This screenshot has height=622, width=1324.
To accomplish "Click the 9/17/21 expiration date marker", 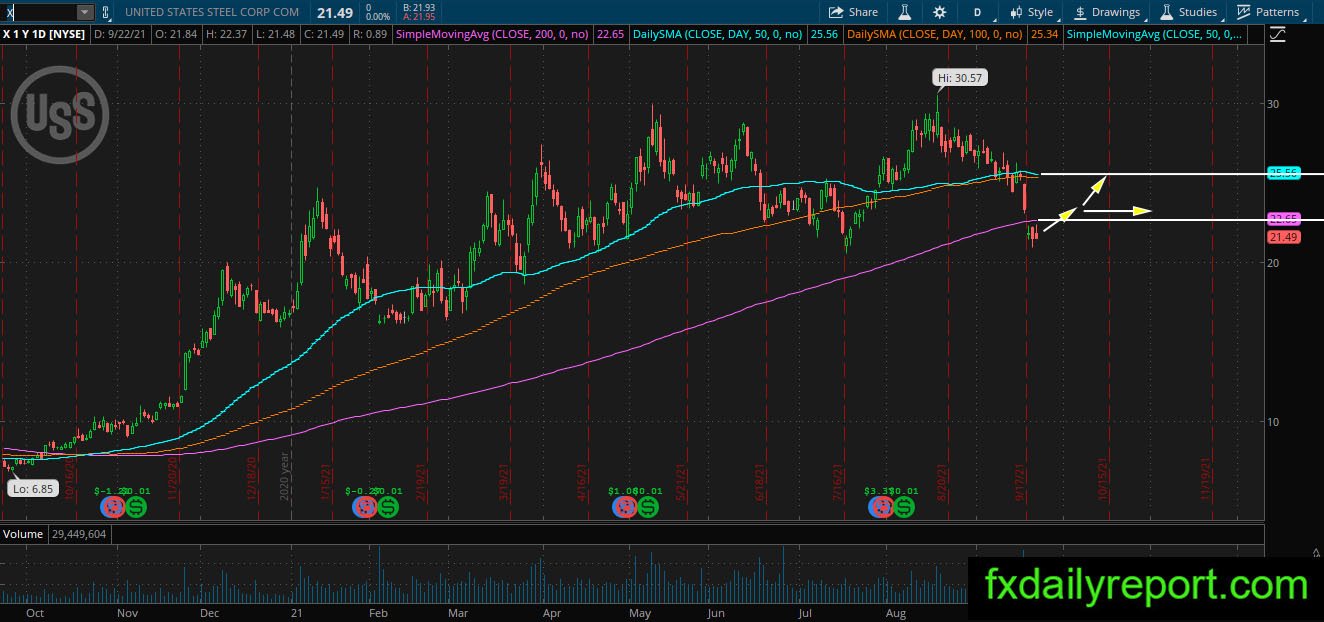I will tap(1021, 481).
